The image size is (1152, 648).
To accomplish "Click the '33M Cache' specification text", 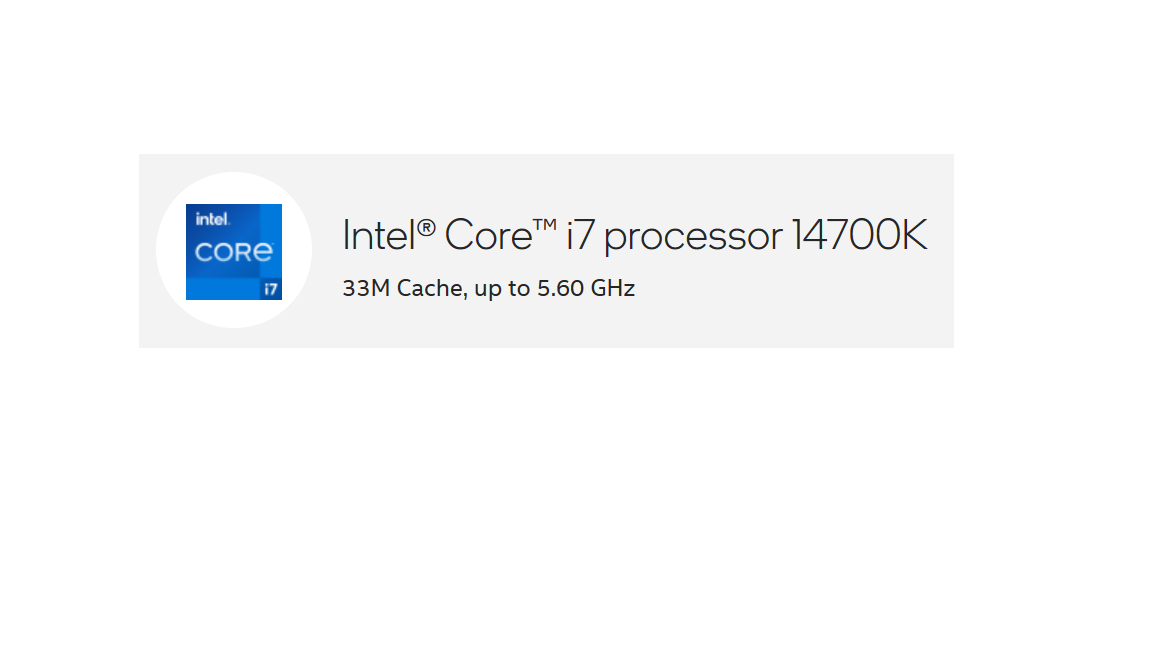I will coord(403,289).
